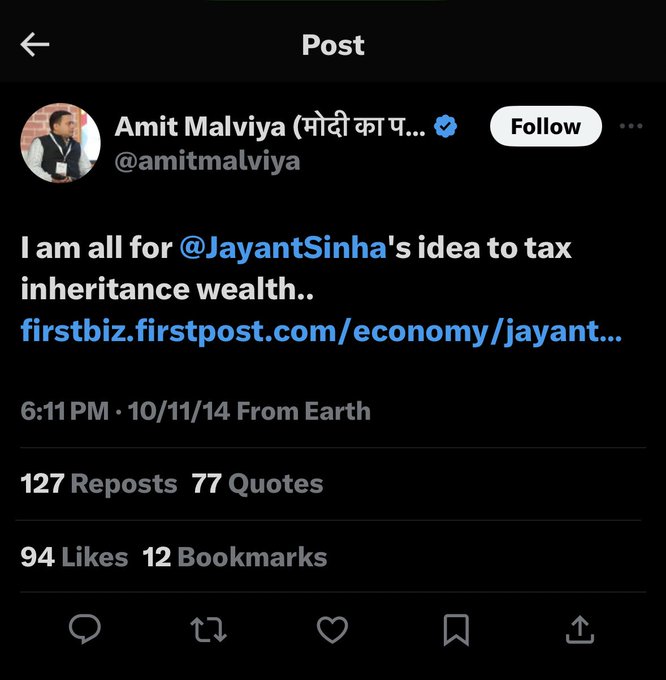Click the 6:11 PM post timestamp
This screenshot has height=680, width=666.
(x=65, y=411)
